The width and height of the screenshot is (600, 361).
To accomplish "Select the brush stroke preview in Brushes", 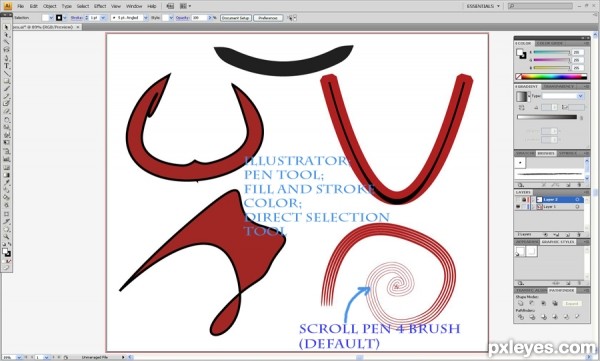I will coord(549,174).
